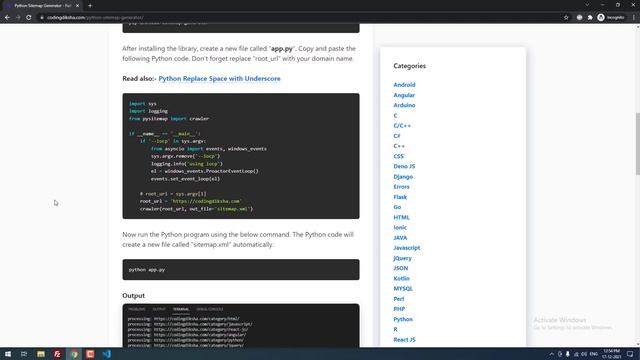The image size is (640, 360).
Task: Close the Python Sitemap Generator tab
Action: [77, 6]
